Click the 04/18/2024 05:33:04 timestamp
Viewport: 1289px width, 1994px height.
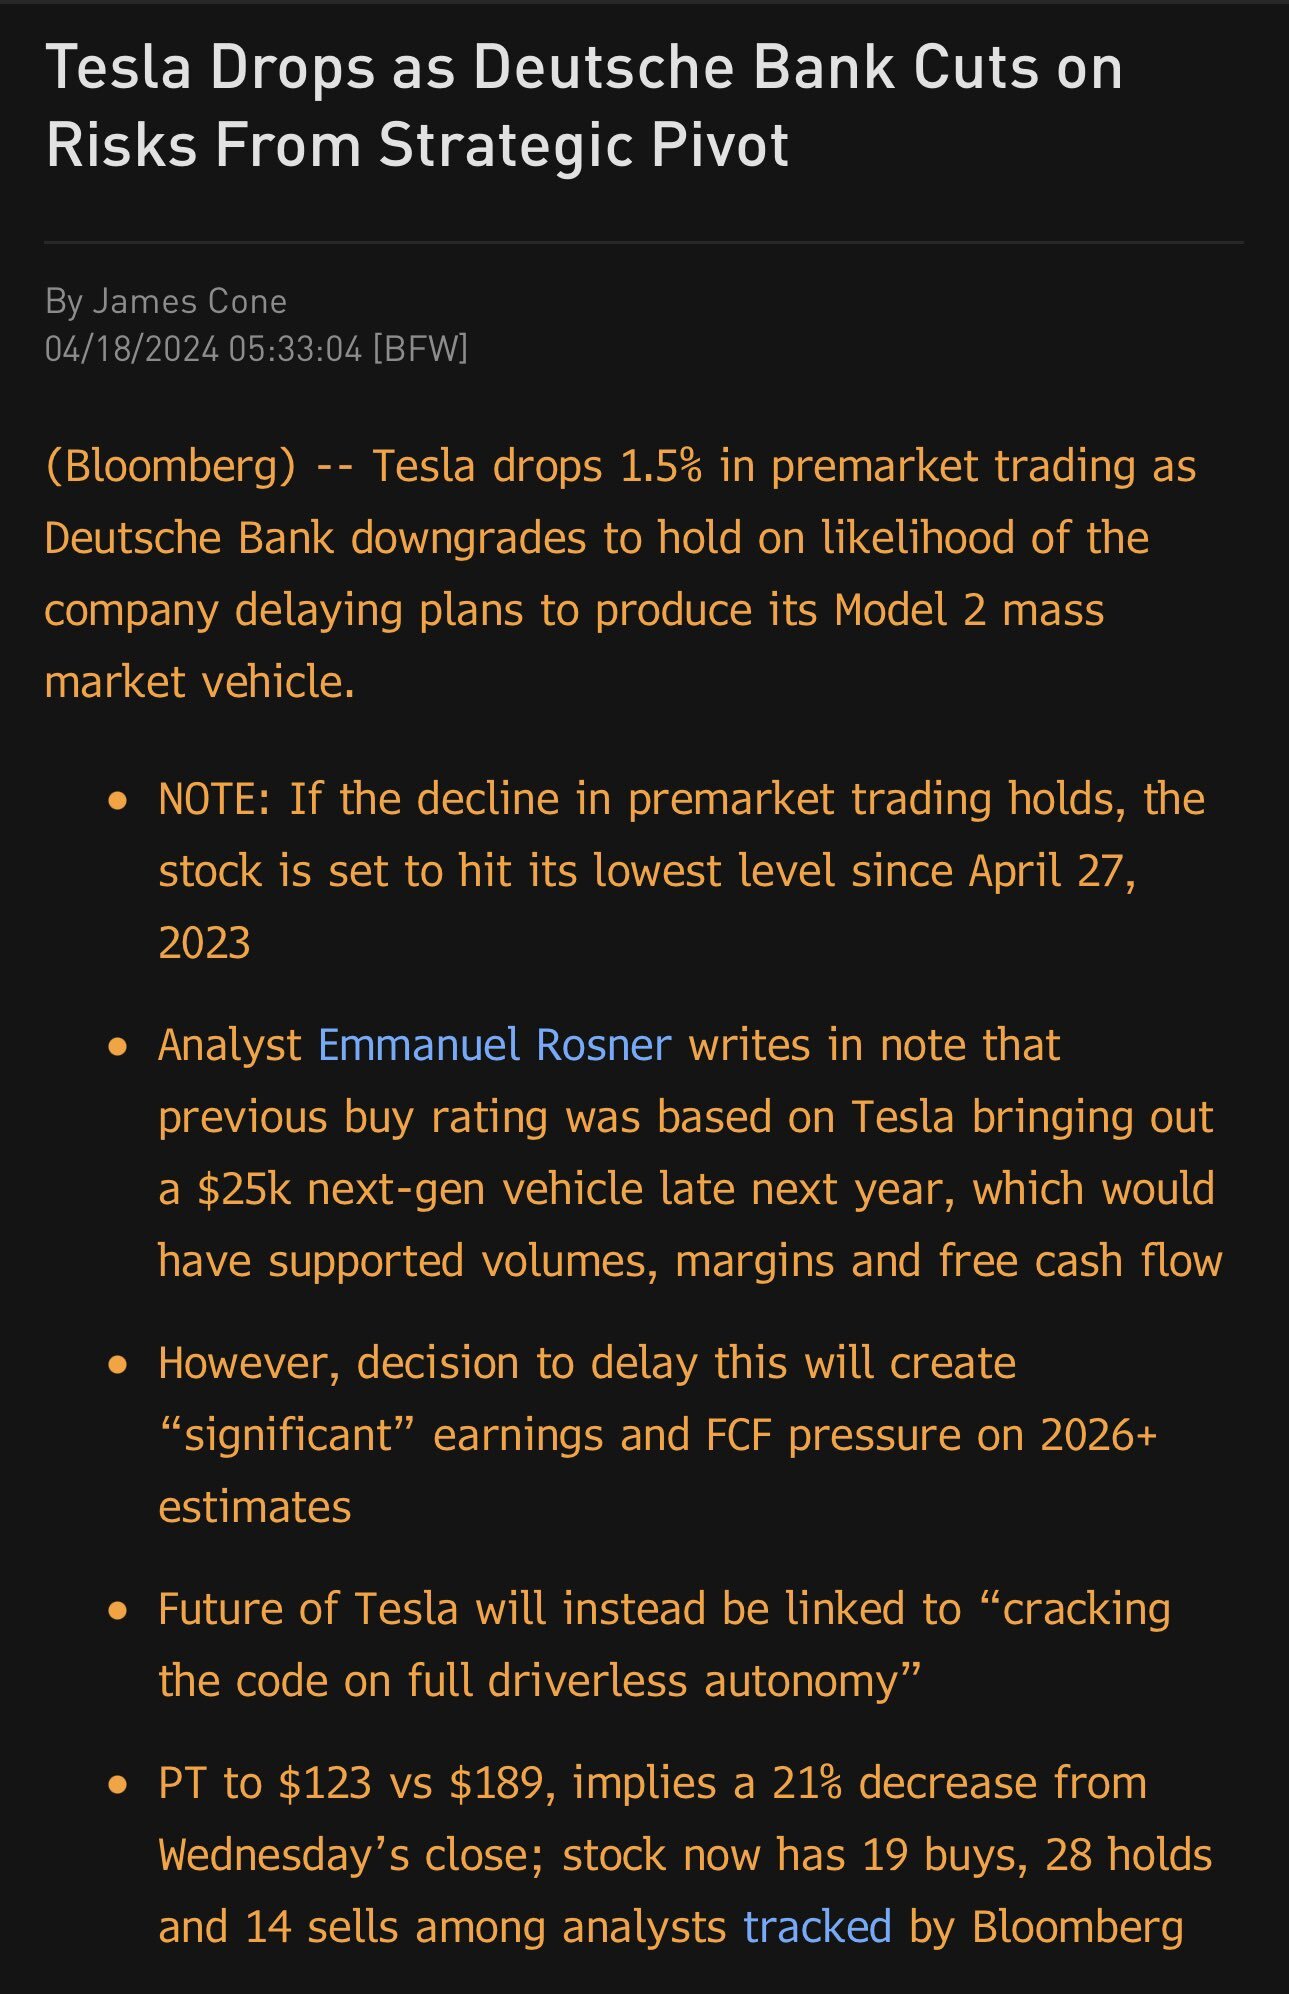tap(203, 349)
